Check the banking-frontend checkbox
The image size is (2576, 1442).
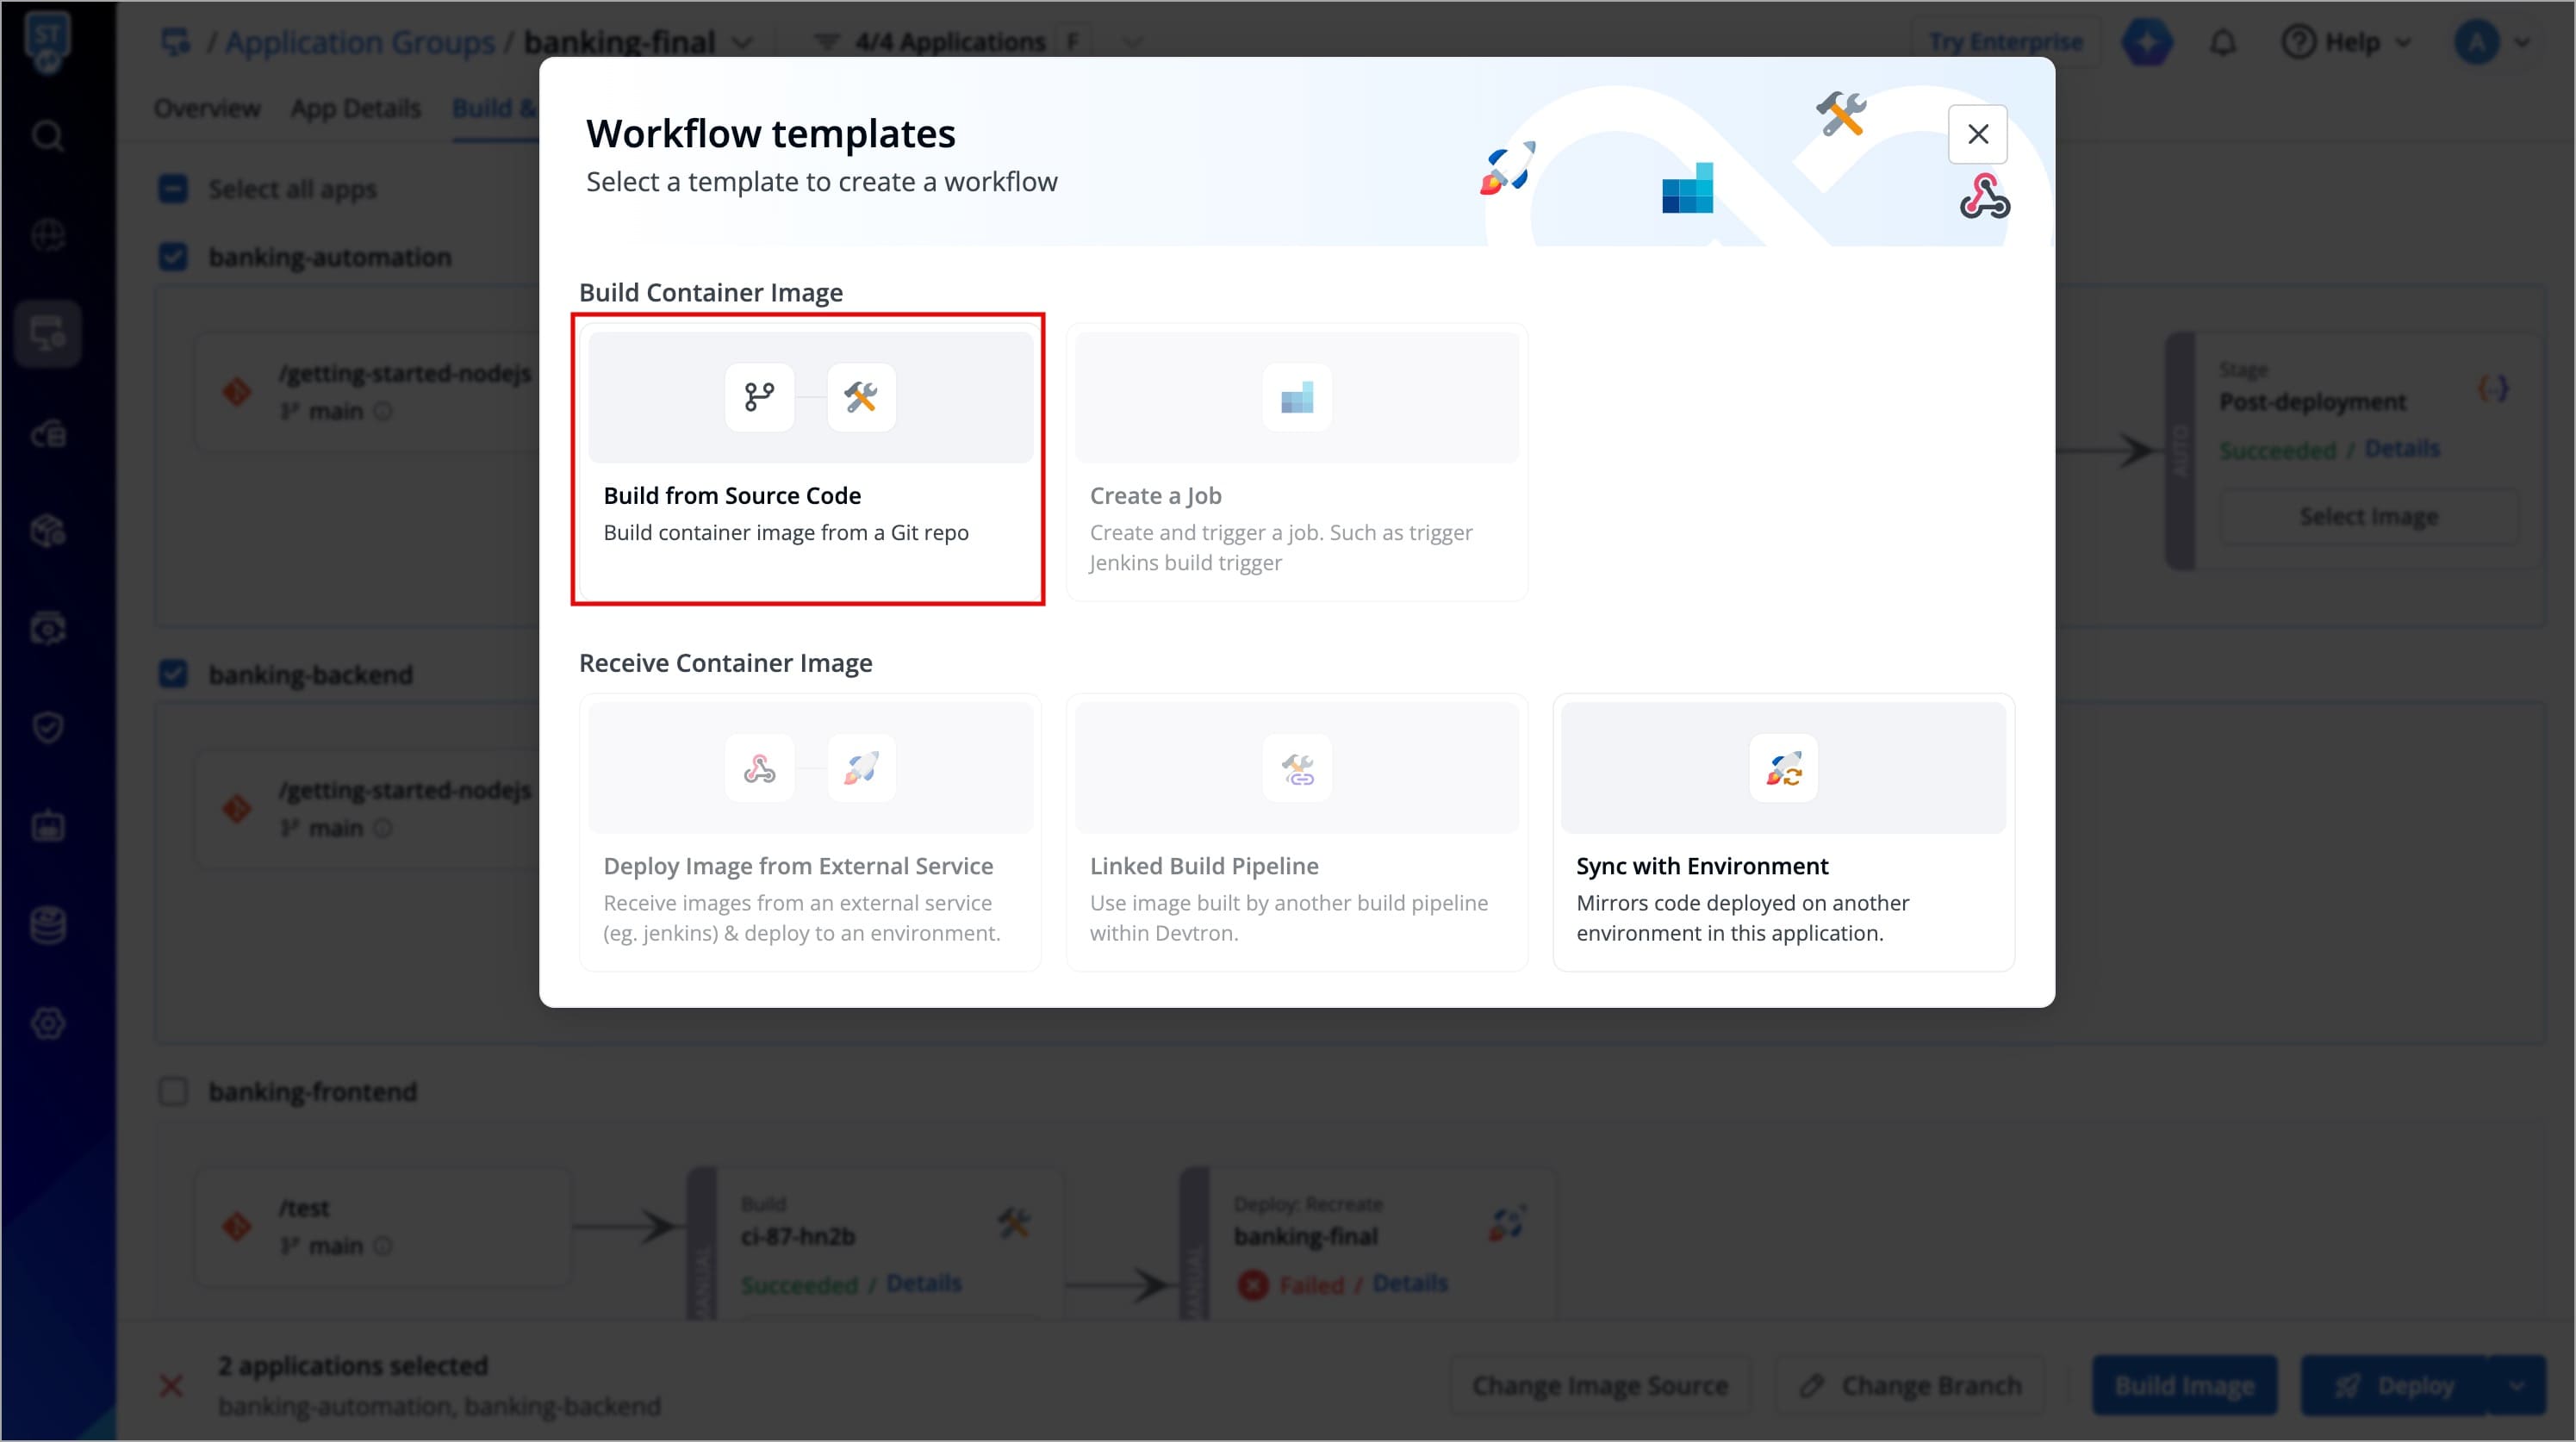[x=173, y=1091]
